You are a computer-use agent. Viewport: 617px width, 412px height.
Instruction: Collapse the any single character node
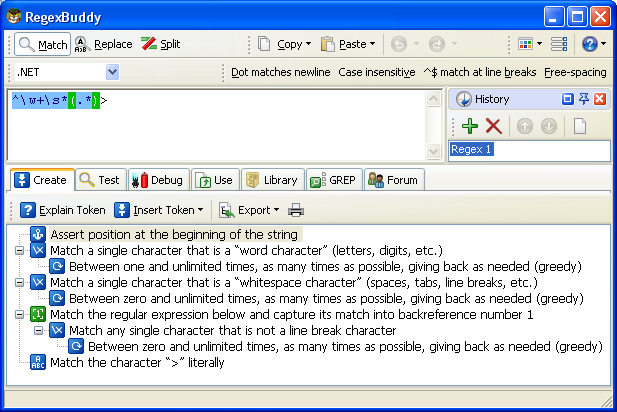click(38, 330)
